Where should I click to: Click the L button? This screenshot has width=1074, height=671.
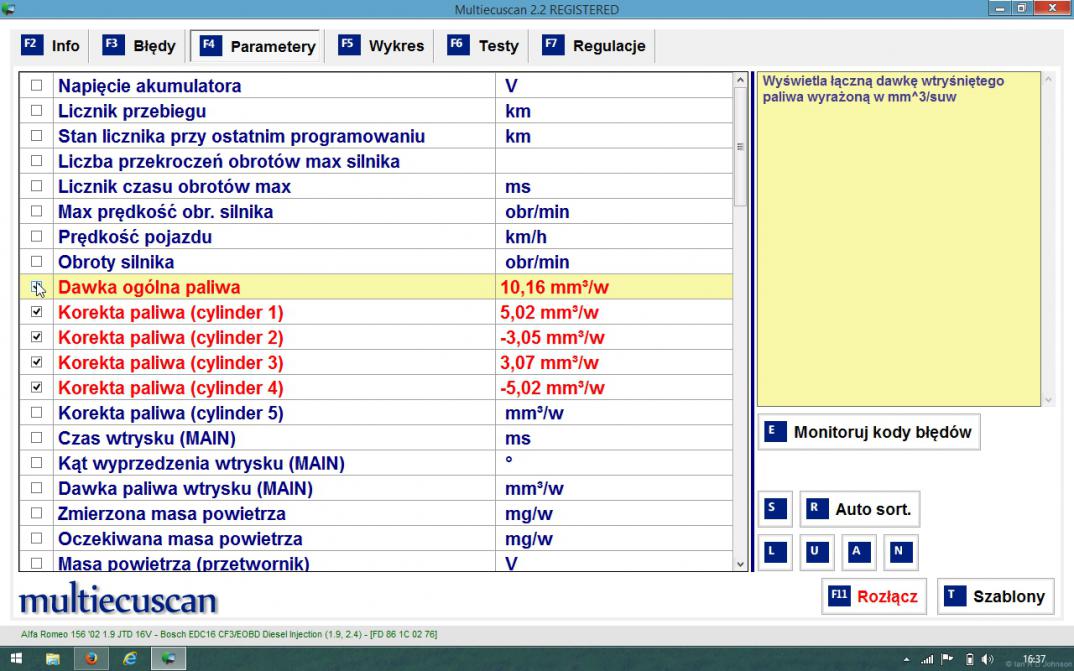pos(775,553)
